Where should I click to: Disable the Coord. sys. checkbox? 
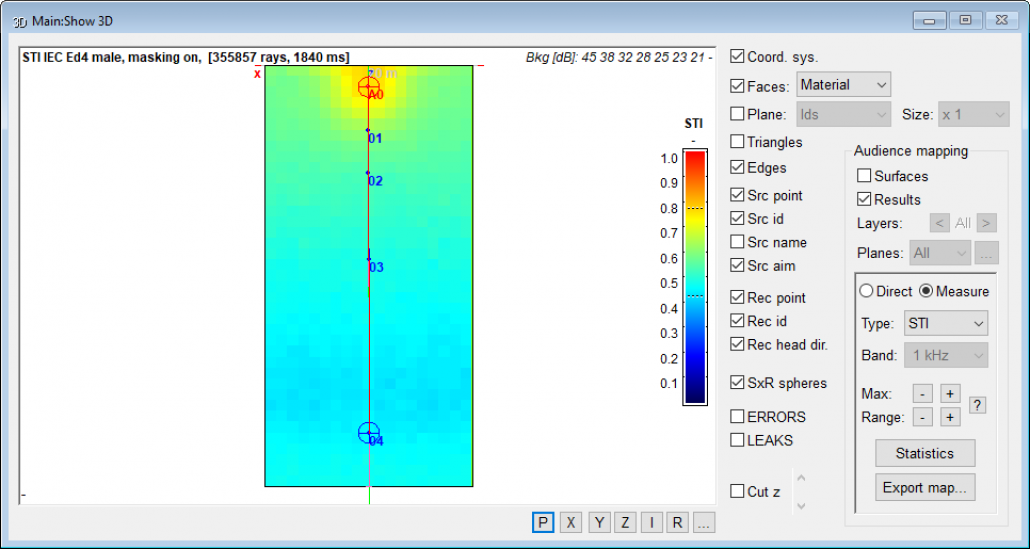[x=737, y=57]
